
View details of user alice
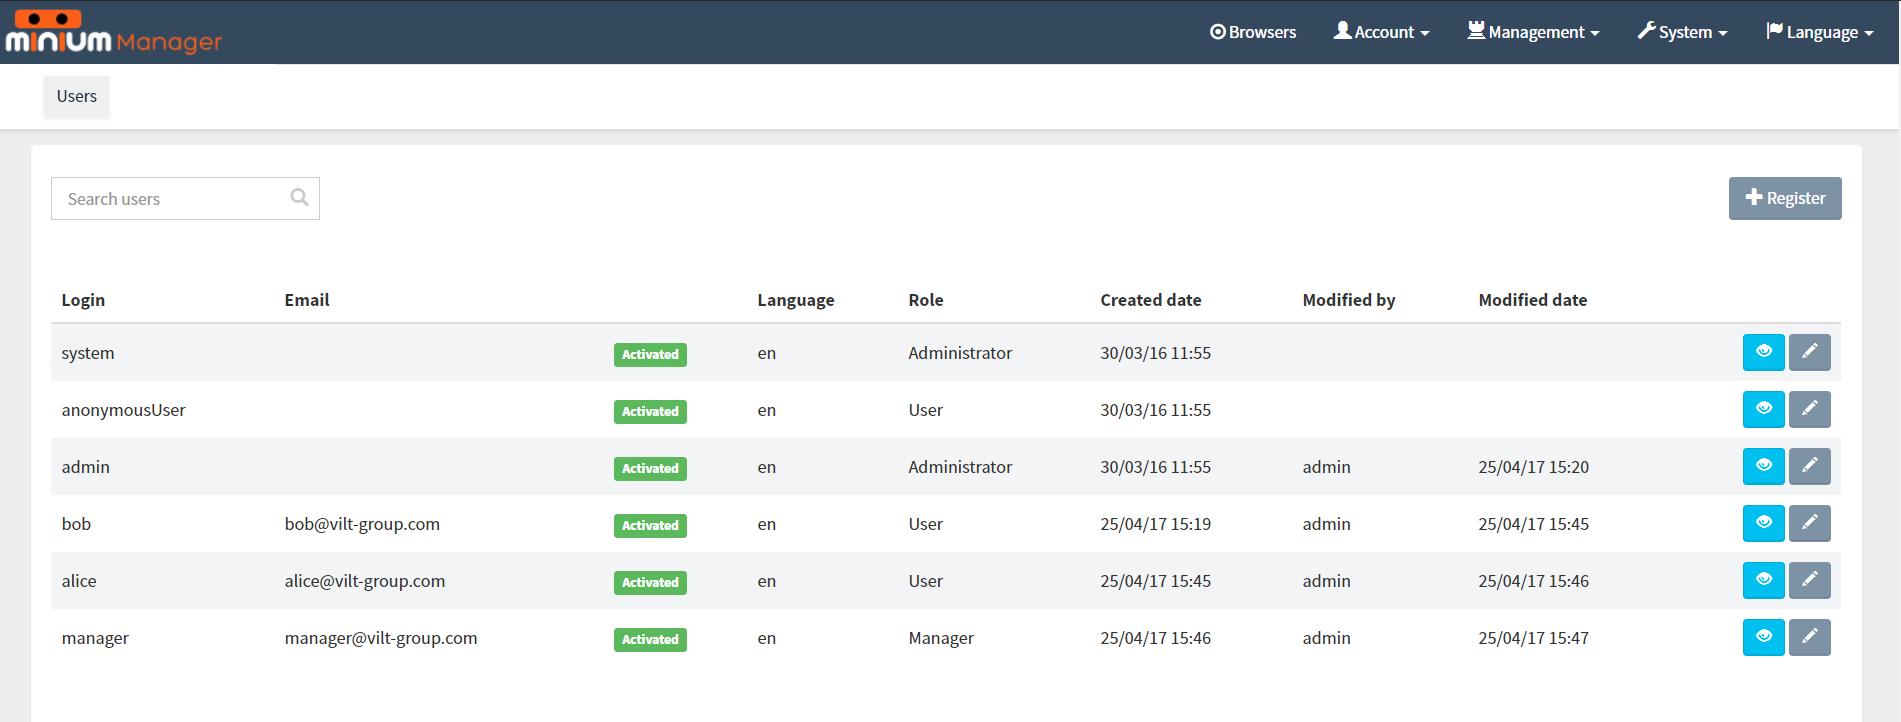coord(1763,580)
